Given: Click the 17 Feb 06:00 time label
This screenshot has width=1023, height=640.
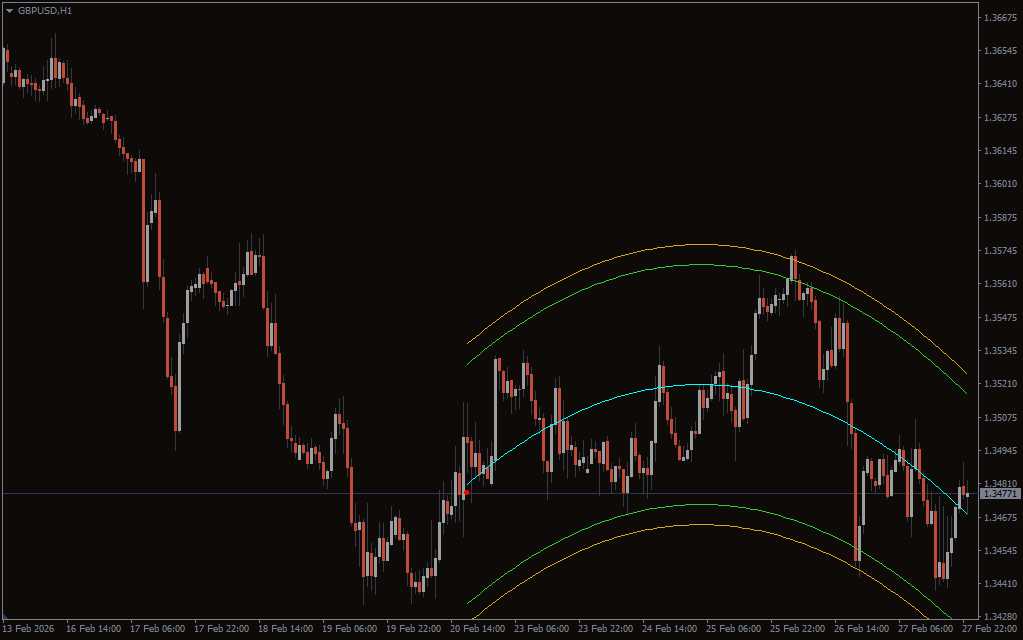Looking at the screenshot, I should coord(158,629).
